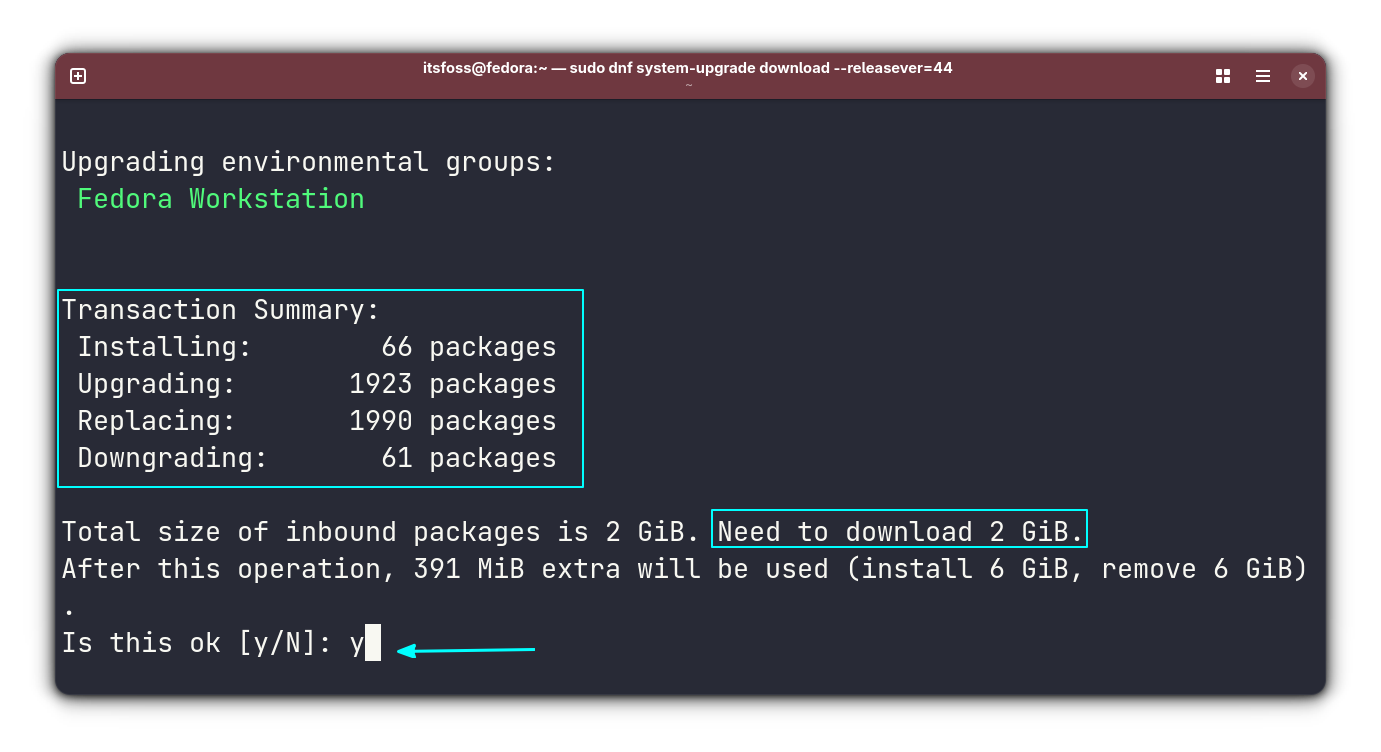
Task: Click the Transaction Summary heading
Action: point(220,309)
